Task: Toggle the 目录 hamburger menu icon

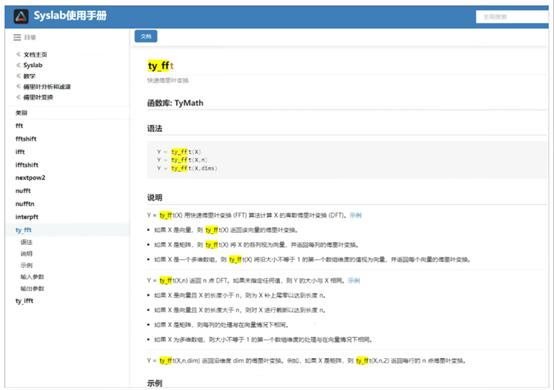Action: (x=17, y=37)
